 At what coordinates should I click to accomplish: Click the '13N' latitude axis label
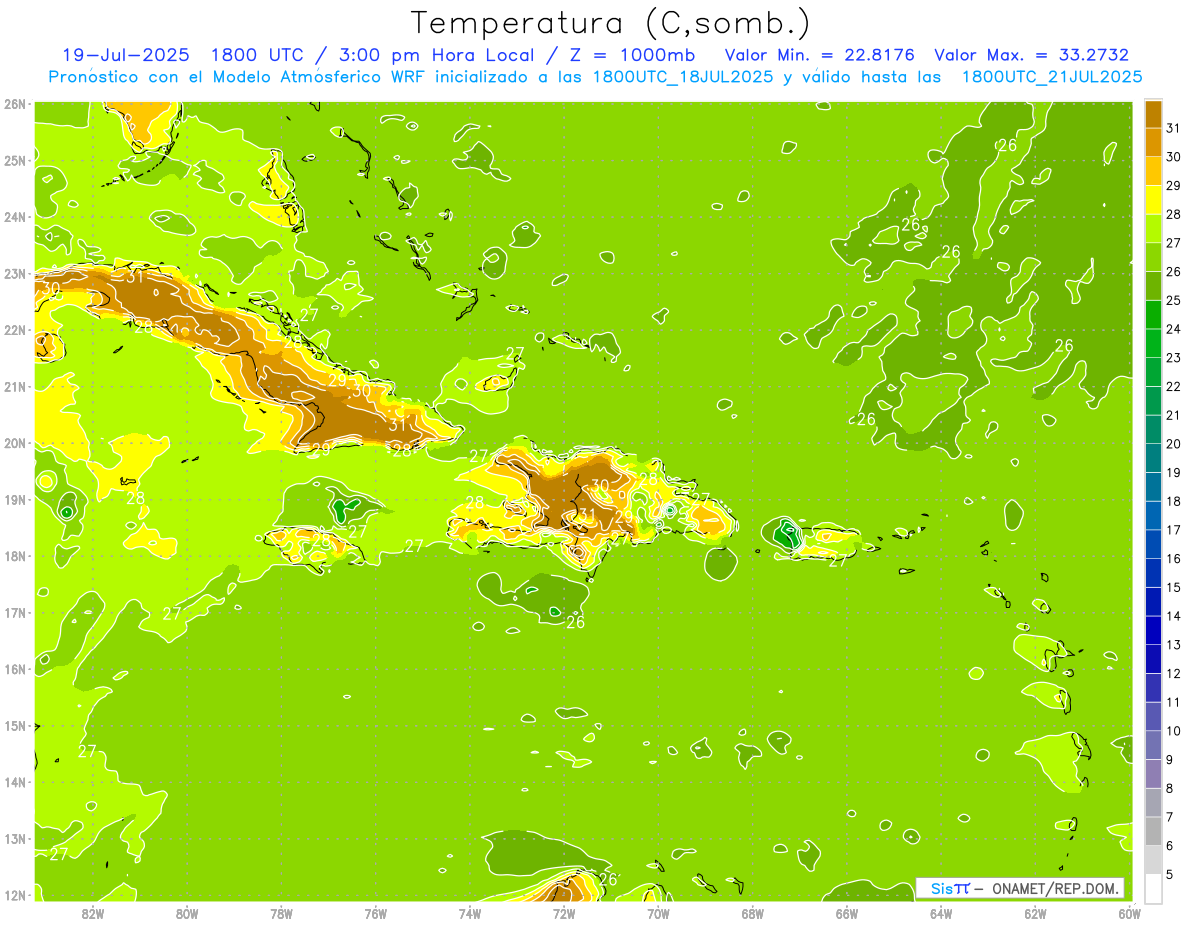point(15,839)
